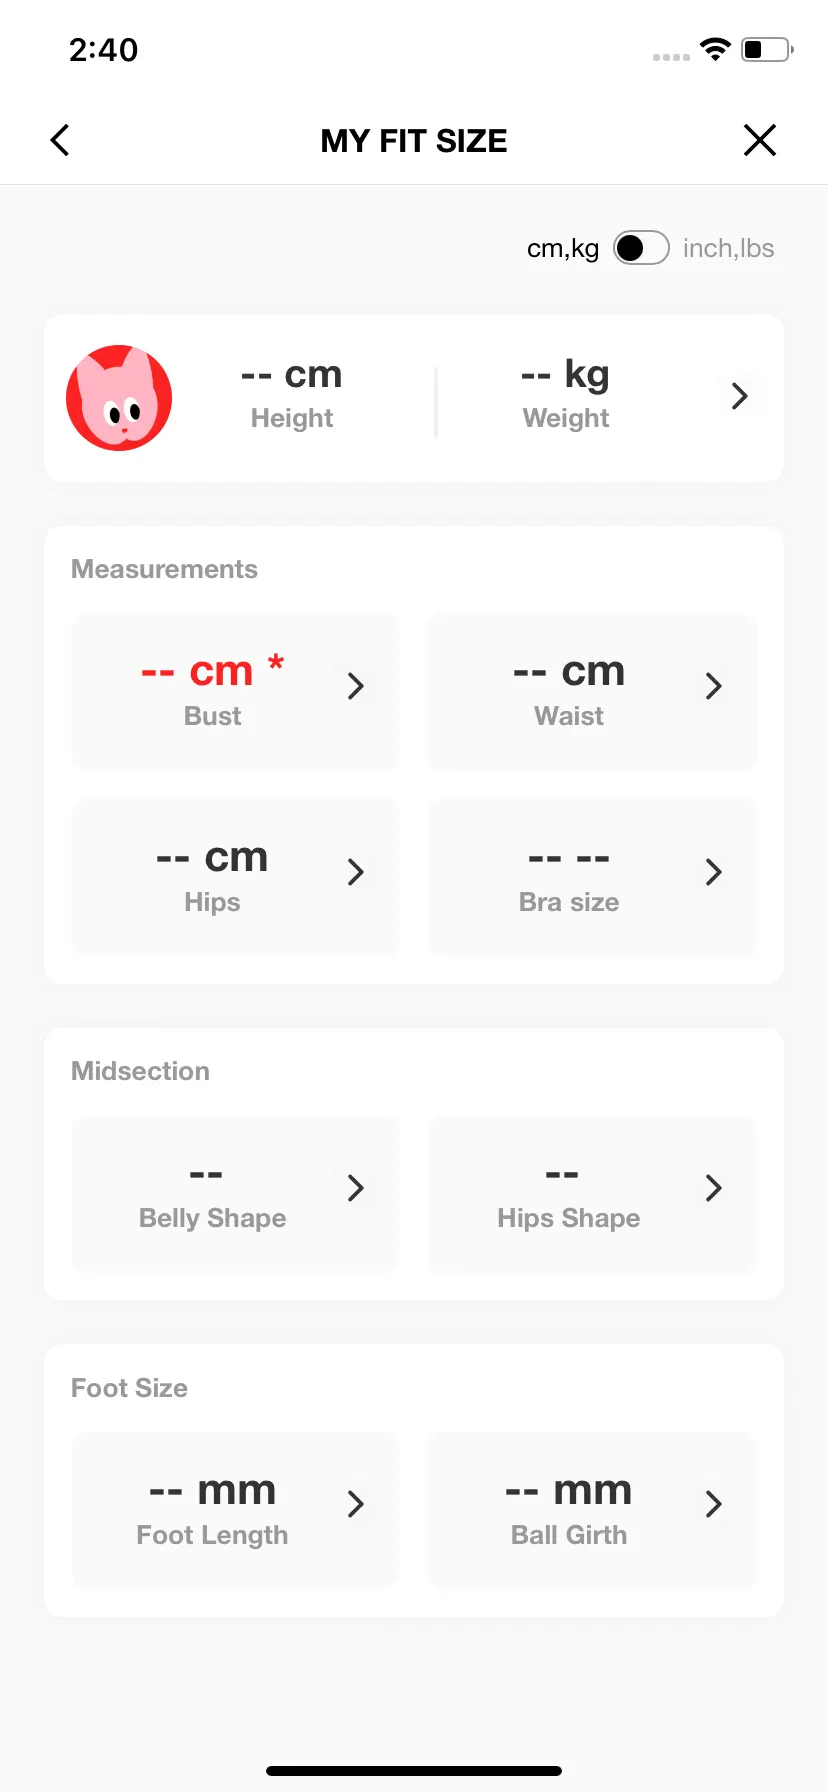Tap the battery status icon
Image resolution: width=828 pixels, height=1792 pixels.
[x=767, y=49]
